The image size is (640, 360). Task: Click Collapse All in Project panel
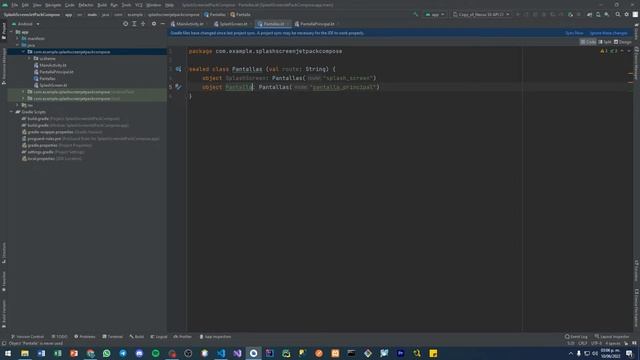tap(143, 24)
